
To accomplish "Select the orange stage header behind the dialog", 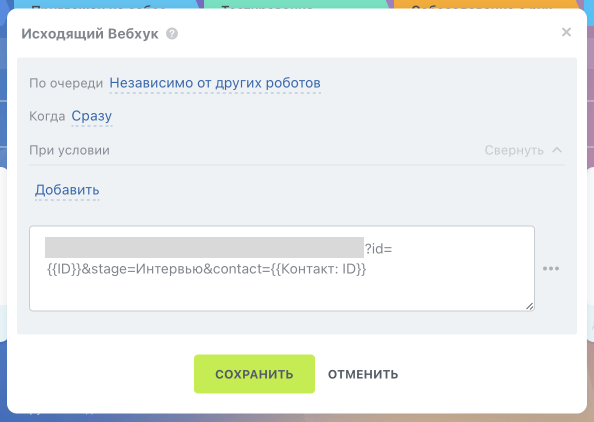I will 487,5.
